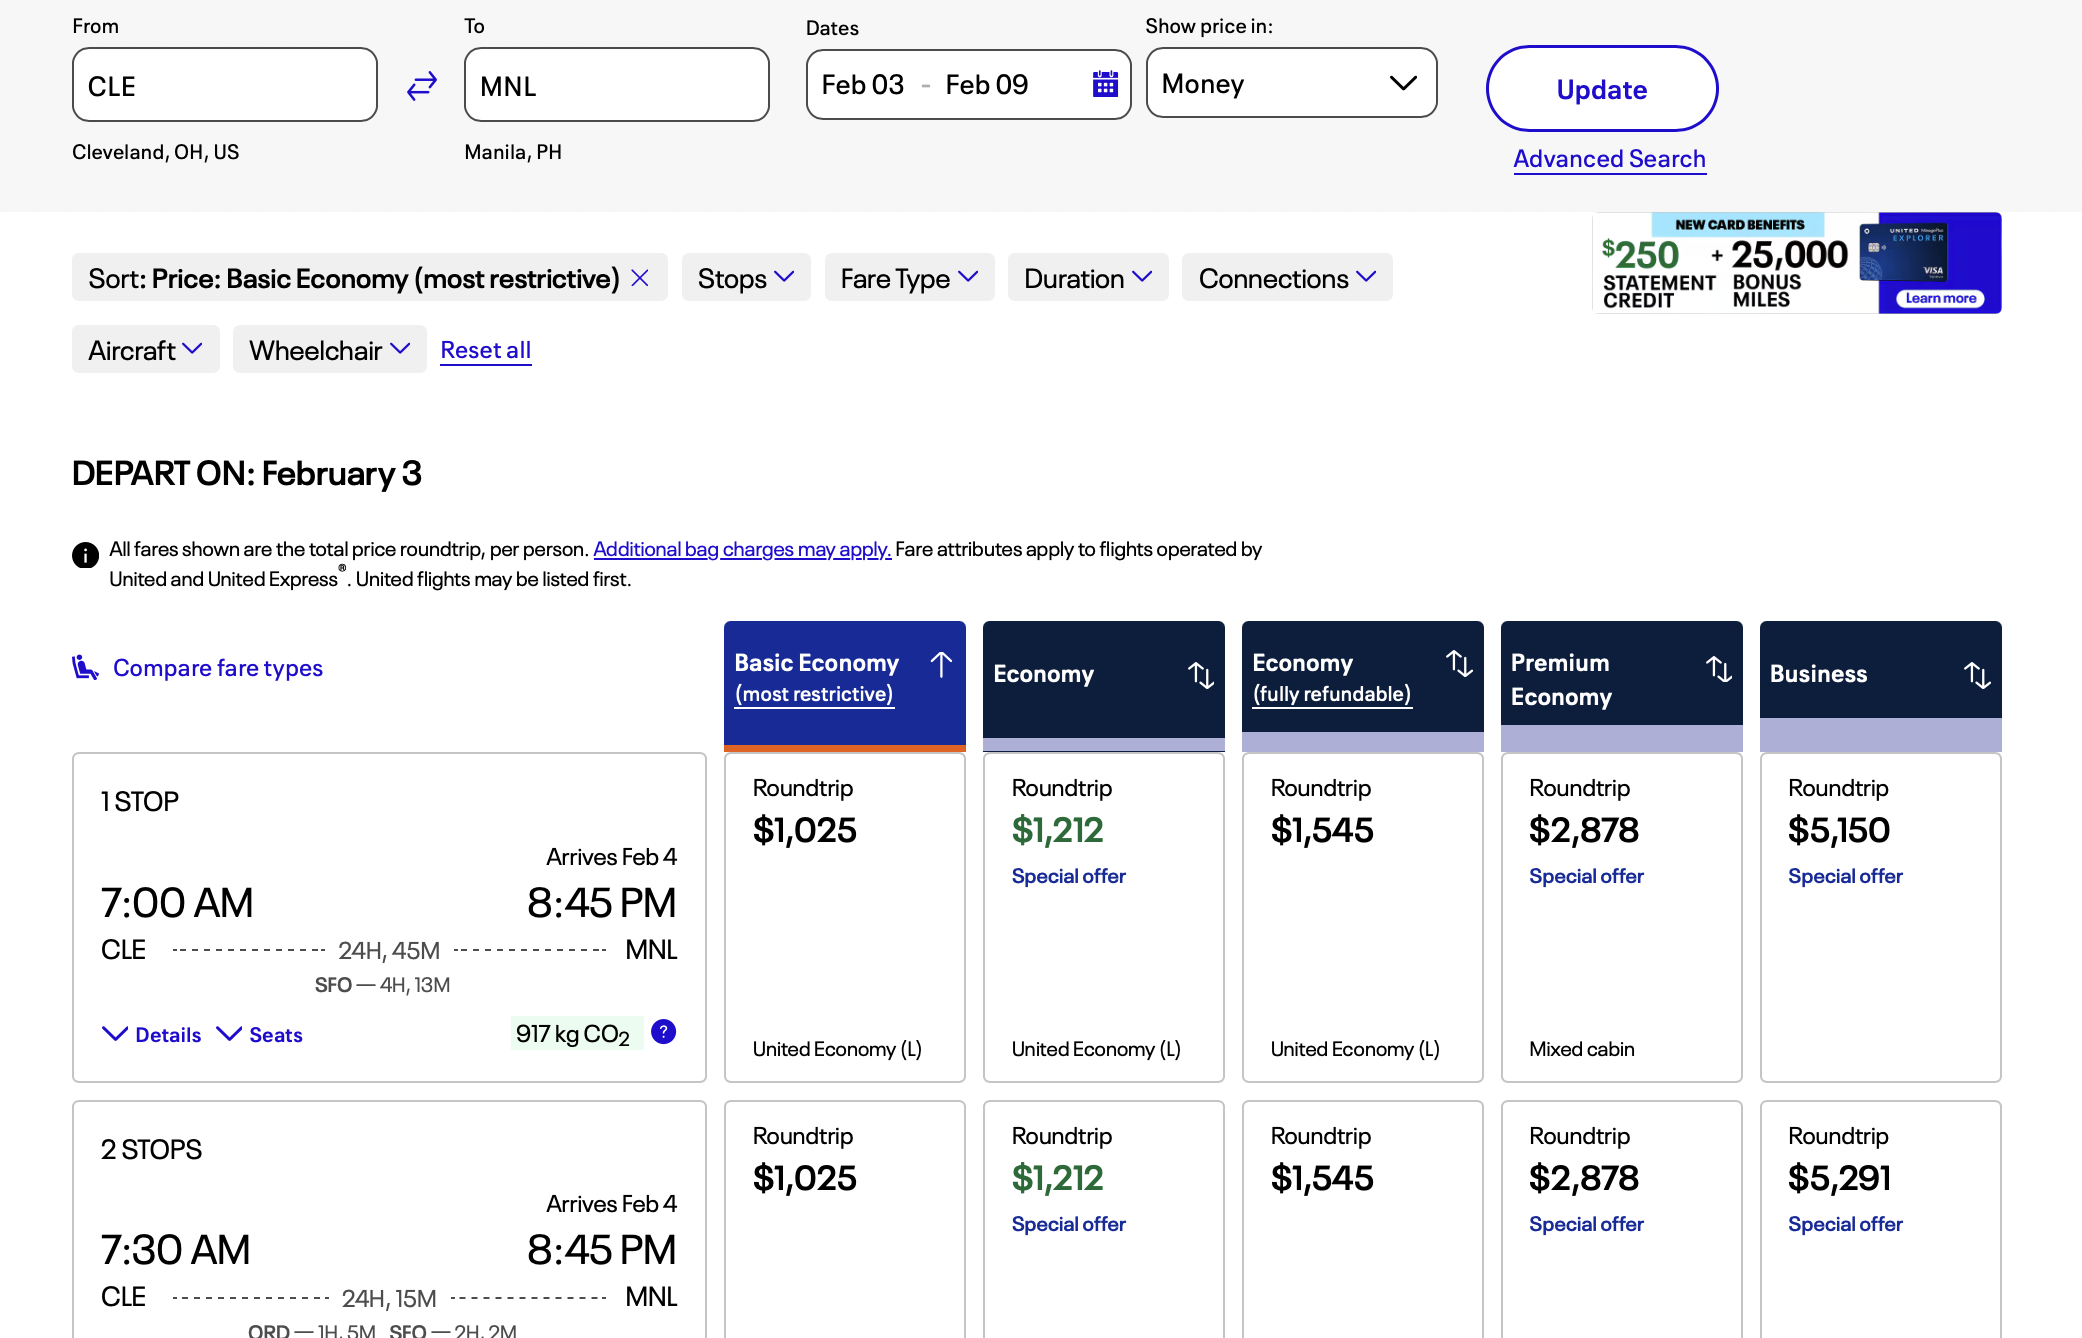Sort by Business price arrows

1977,675
